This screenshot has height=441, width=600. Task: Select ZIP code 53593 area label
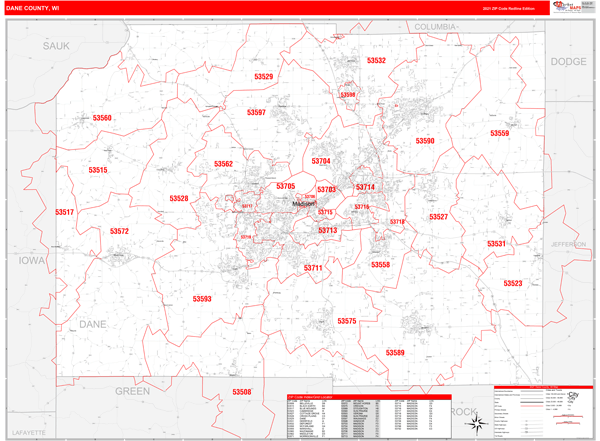202,298
